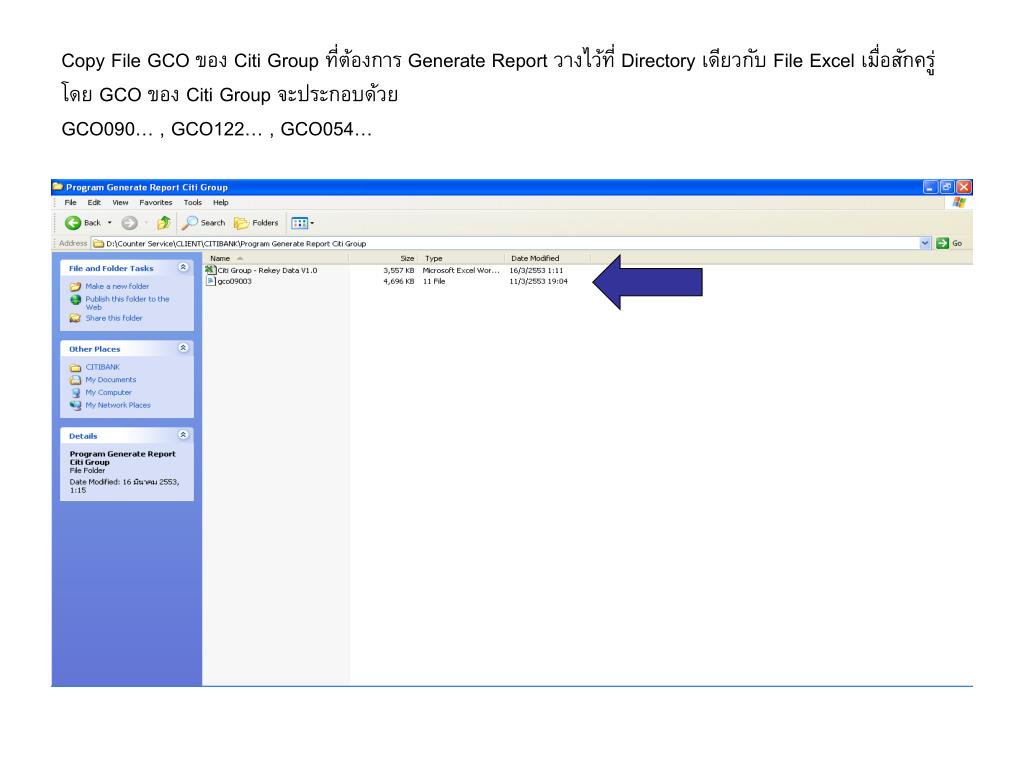Screen dimensions: 1024x768
Task: Sort by Date Modified column header
Action: pyautogui.click(x=547, y=259)
